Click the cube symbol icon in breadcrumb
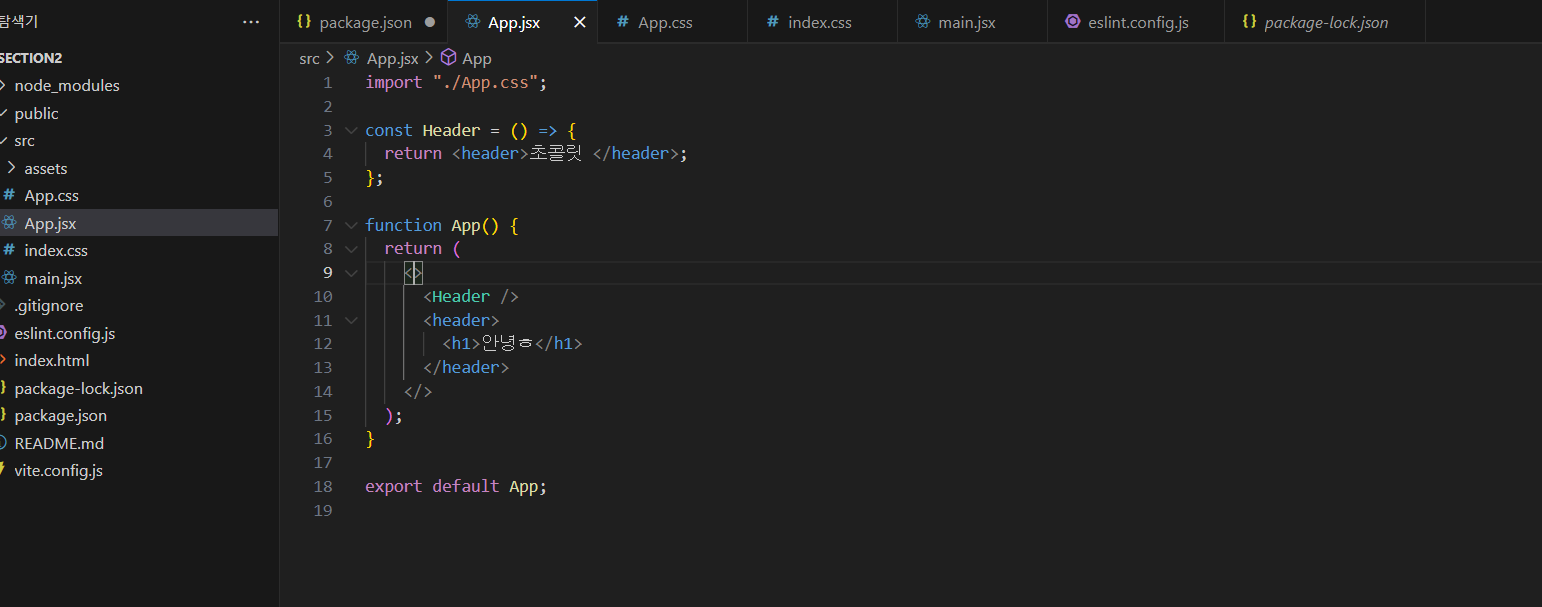Viewport: 1542px width, 607px height. 449,58
